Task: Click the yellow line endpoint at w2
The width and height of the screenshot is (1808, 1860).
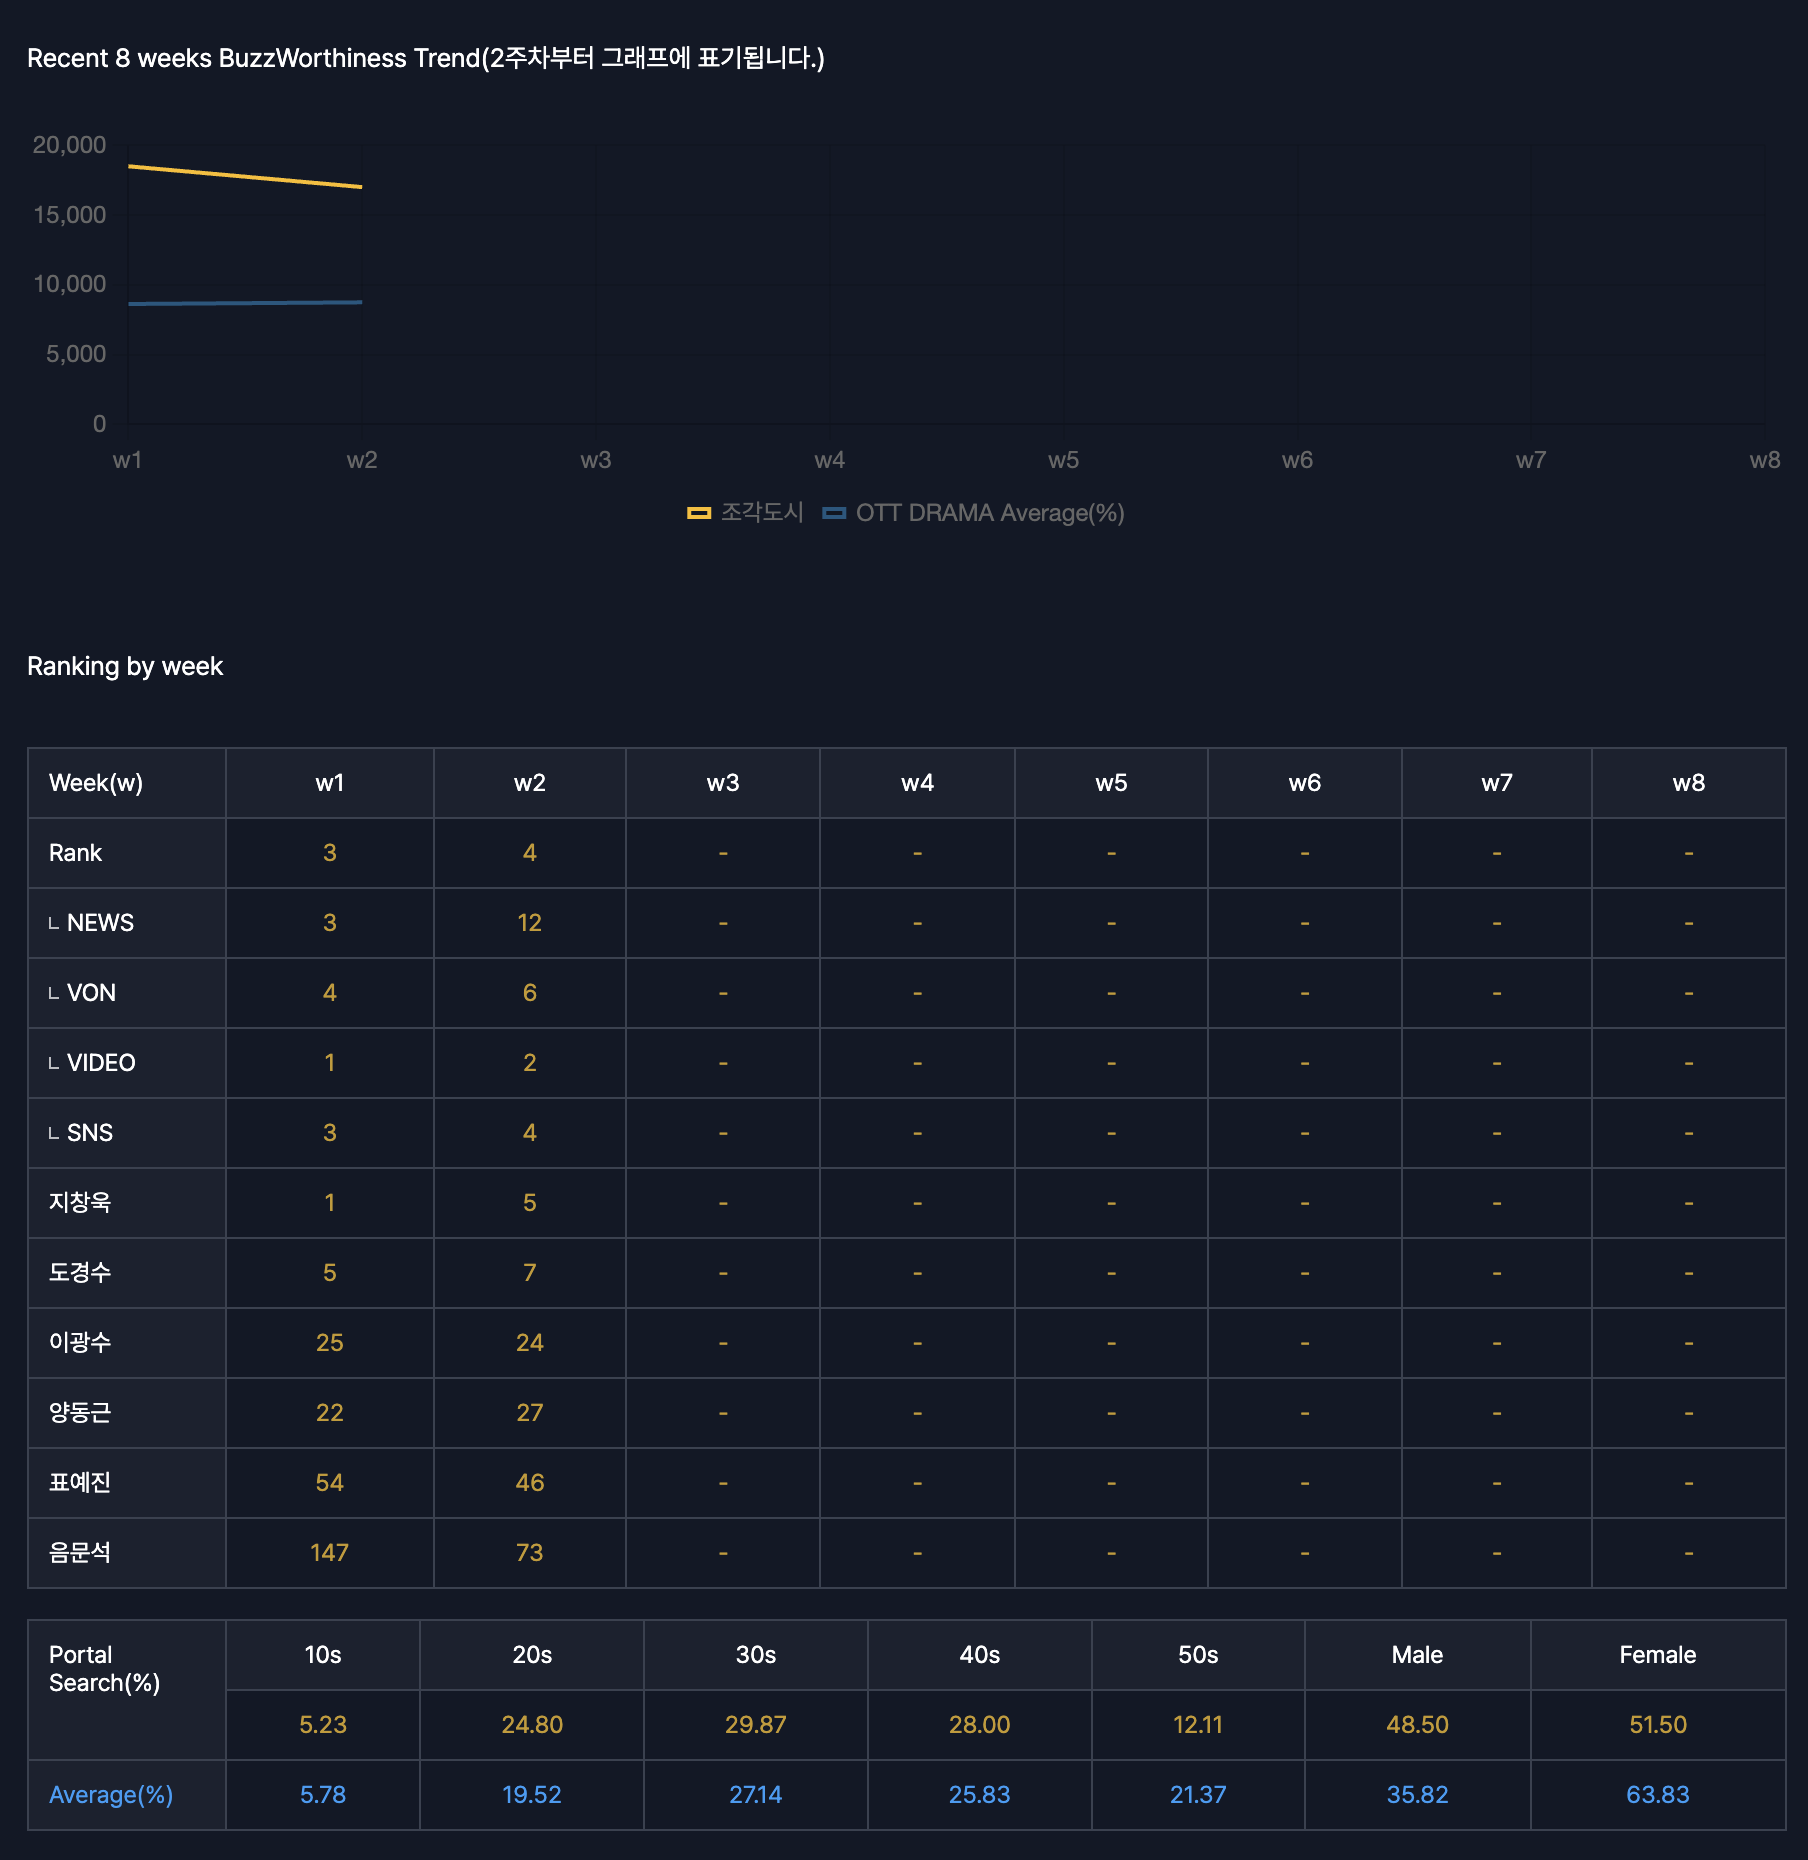Action: click(361, 187)
